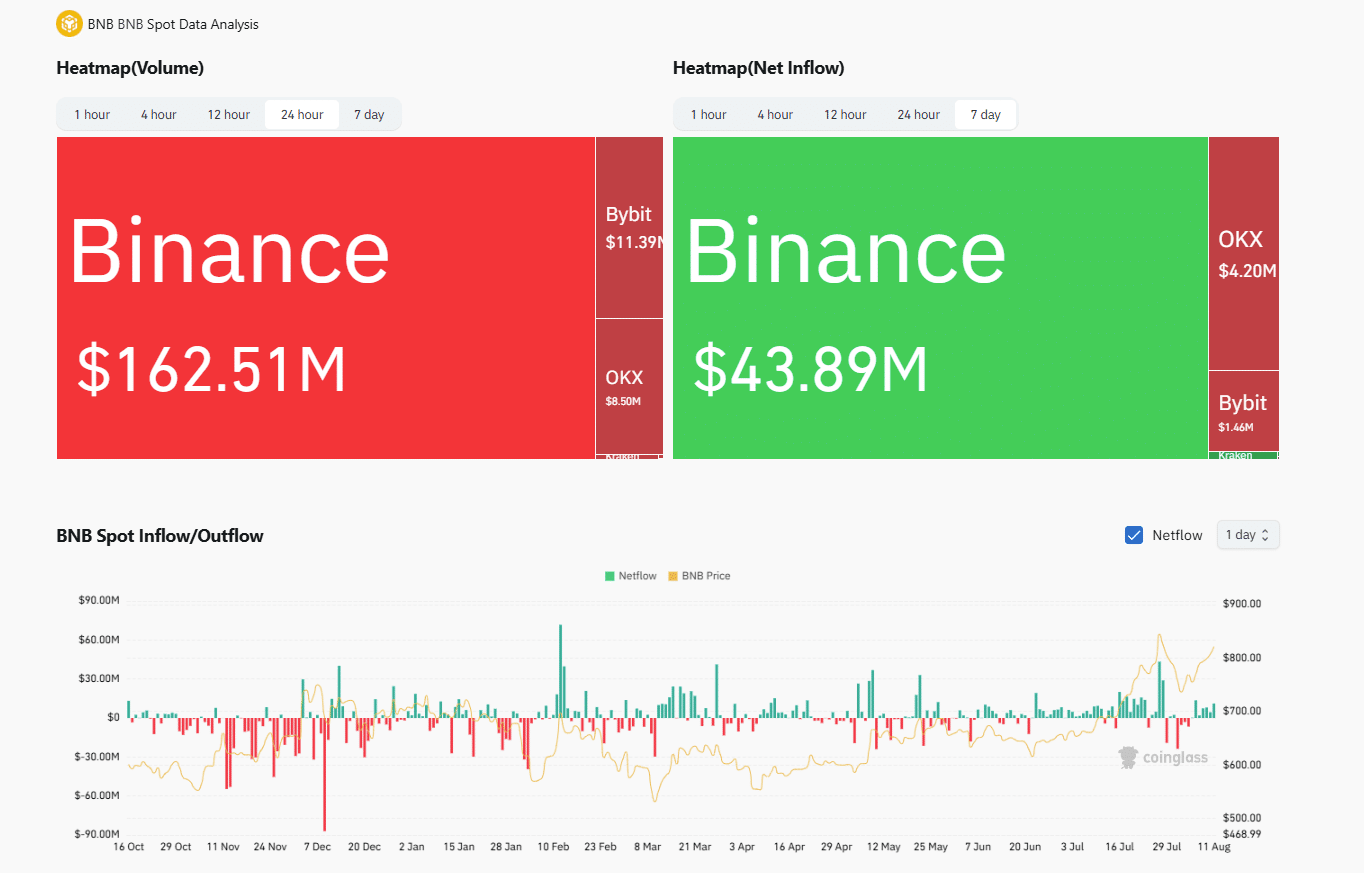The height and width of the screenshot is (873, 1364).
Task: Select 1 hour in Net Inflow heatmap
Action: coord(708,114)
